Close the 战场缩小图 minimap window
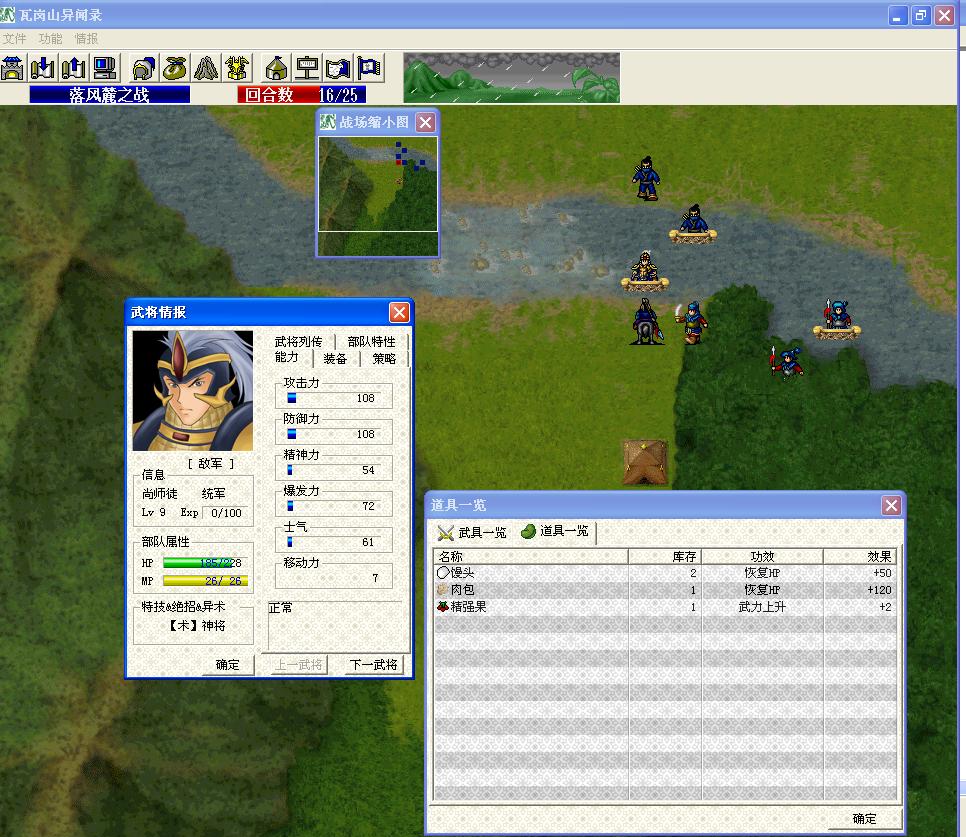 425,123
